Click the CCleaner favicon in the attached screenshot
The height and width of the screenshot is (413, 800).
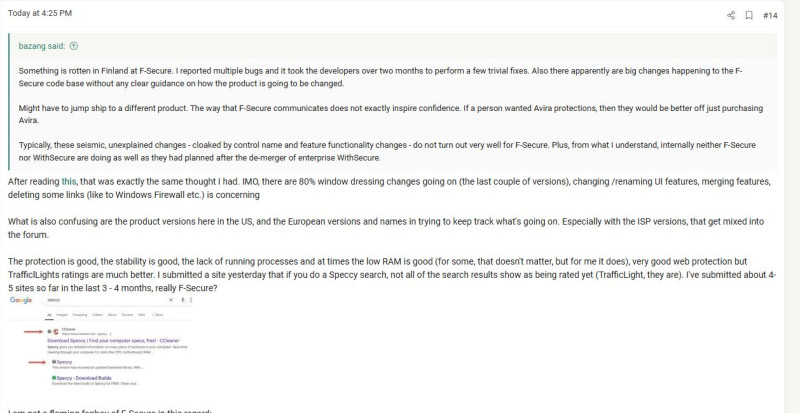56,331
